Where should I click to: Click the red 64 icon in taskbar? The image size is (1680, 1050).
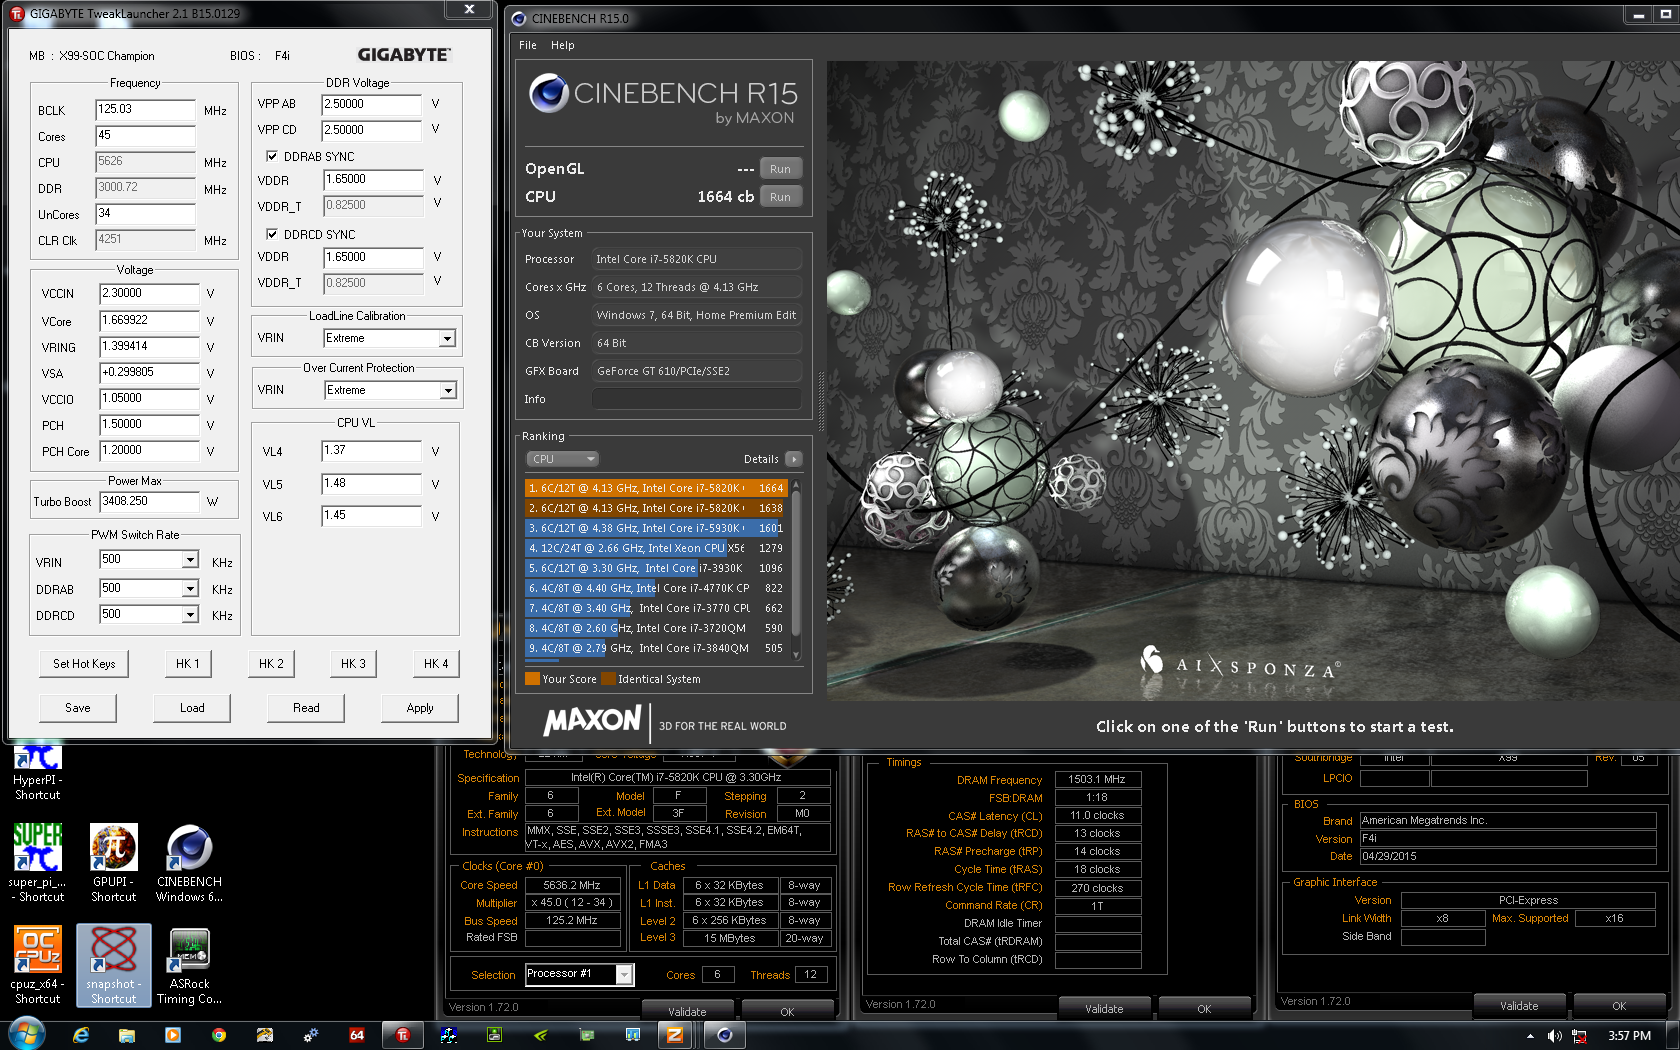[x=357, y=1035]
